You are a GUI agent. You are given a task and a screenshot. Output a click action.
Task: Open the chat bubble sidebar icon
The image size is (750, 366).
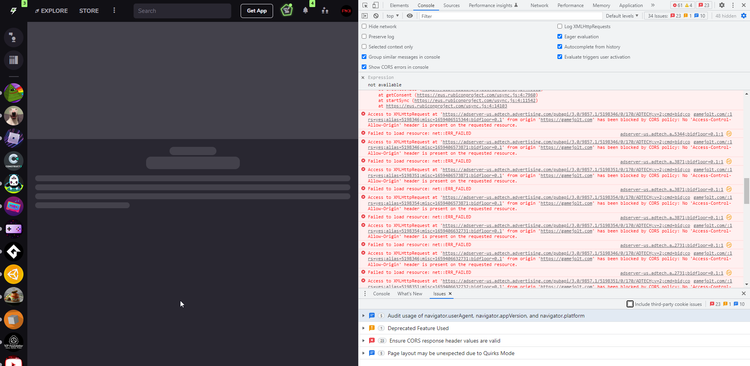[13, 37]
